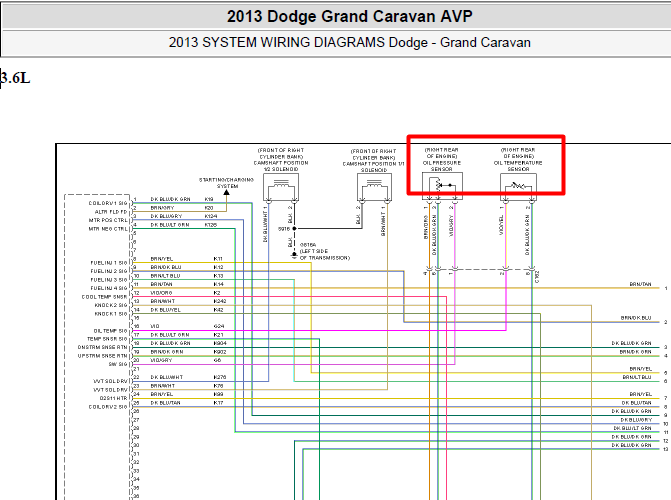671x500 pixels.
Task: Click the 'VIO/ORG' wire color on pin 12
Action: [161, 293]
